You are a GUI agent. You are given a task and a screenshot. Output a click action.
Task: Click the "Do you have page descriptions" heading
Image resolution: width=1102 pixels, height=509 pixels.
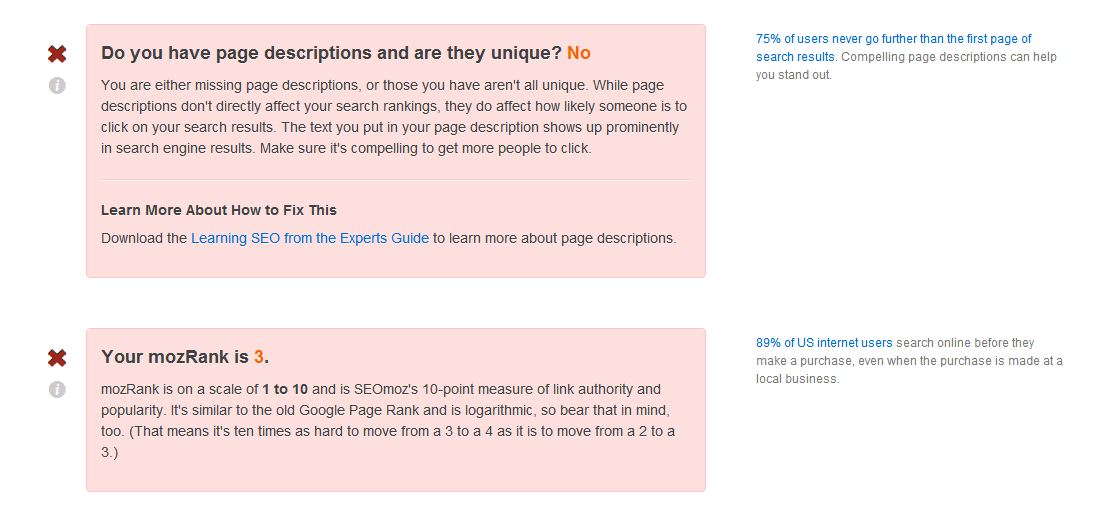pos(331,53)
